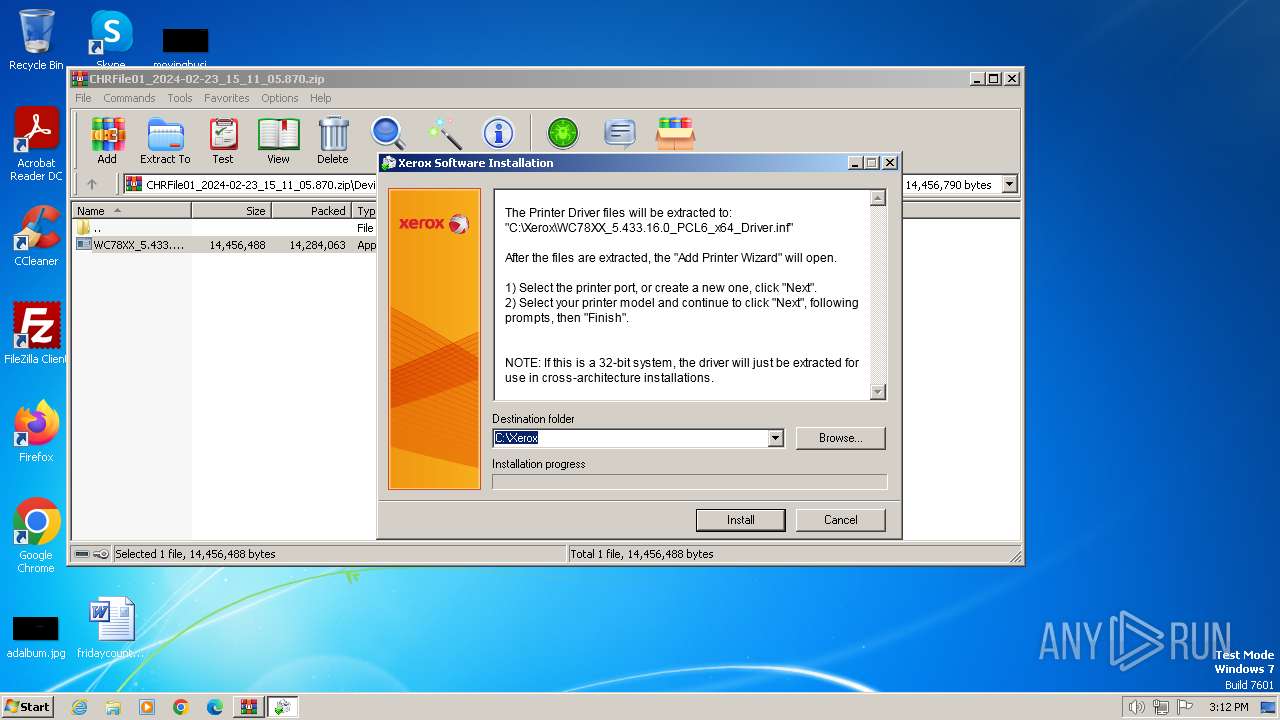Click the Wizard wand icon in WinRAR

coord(444,133)
